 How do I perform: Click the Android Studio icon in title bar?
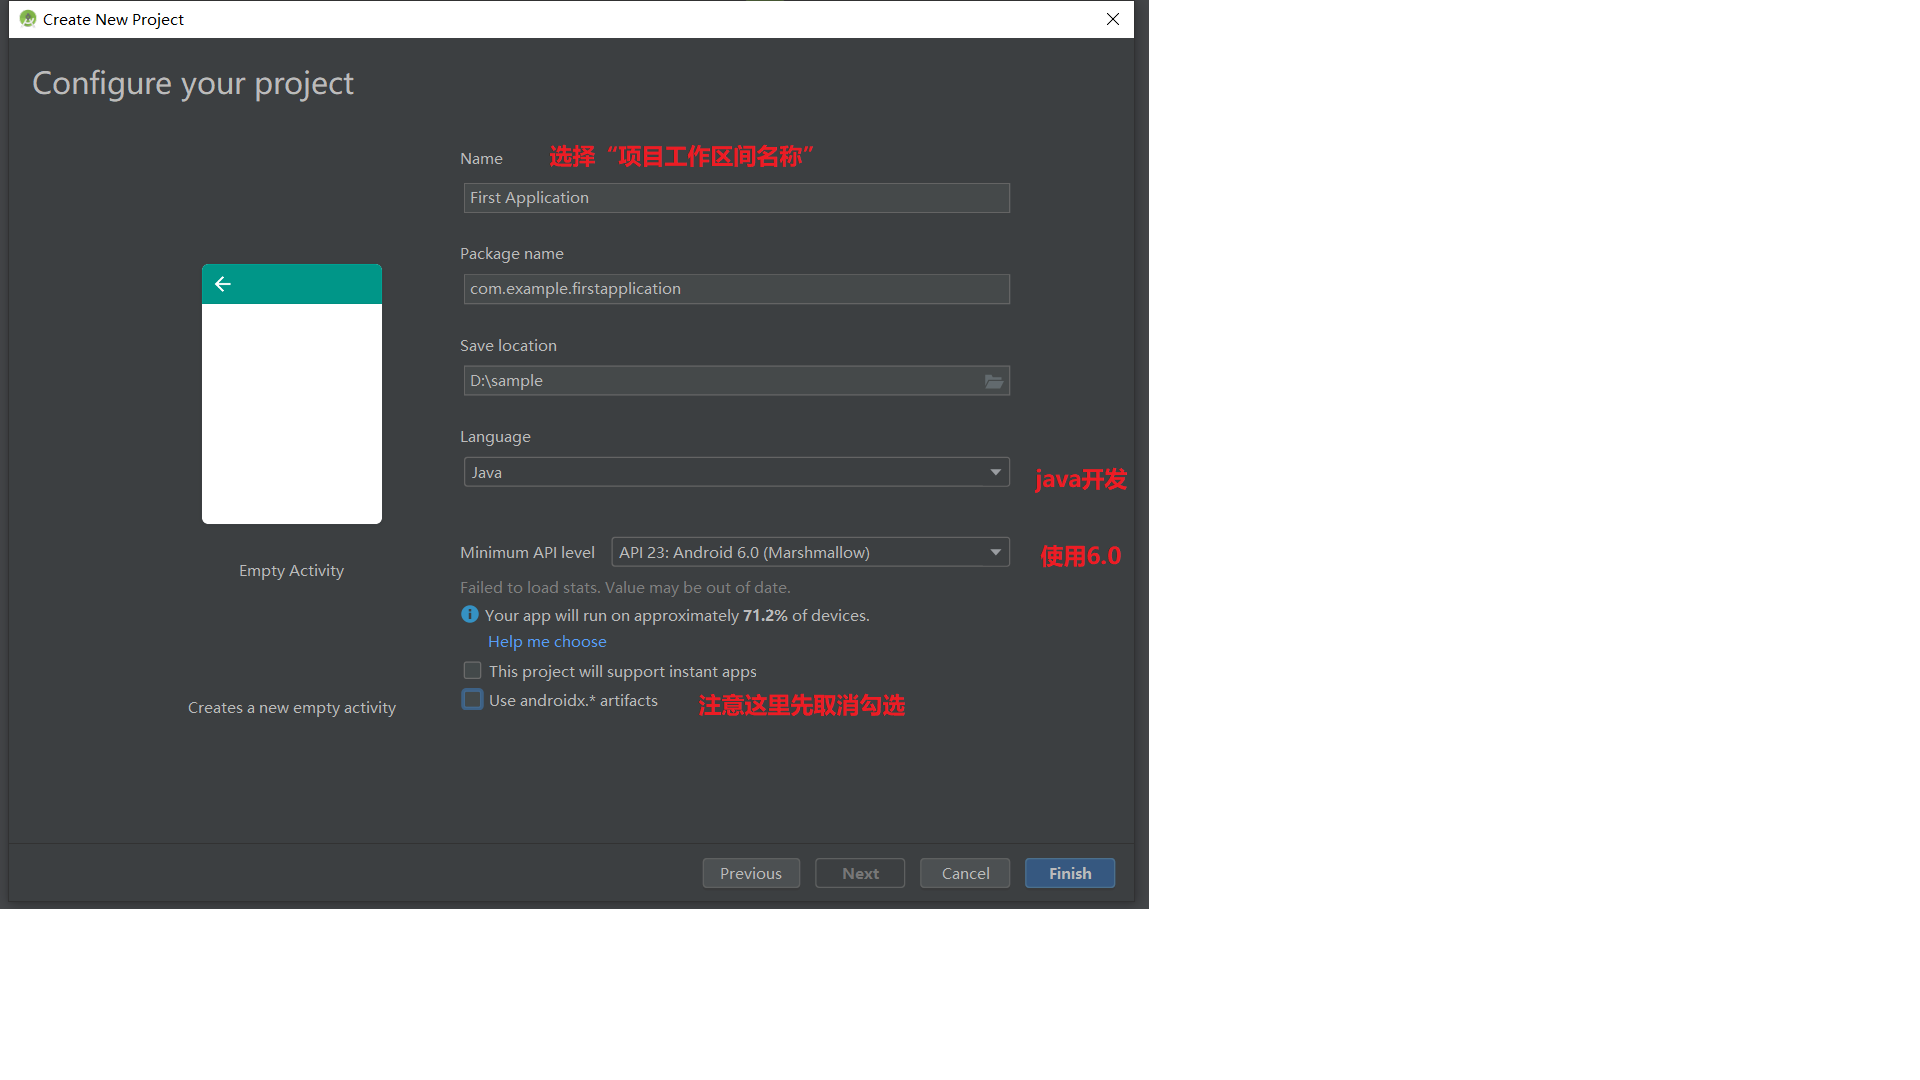[x=27, y=19]
